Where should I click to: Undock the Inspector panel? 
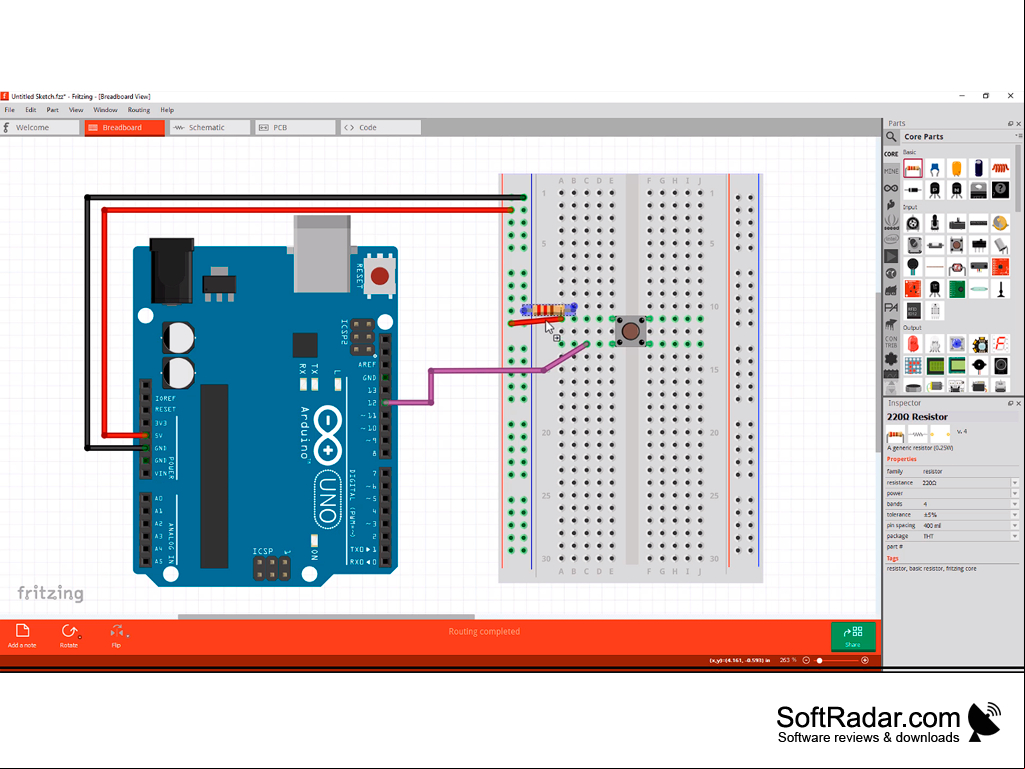(x=1011, y=403)
